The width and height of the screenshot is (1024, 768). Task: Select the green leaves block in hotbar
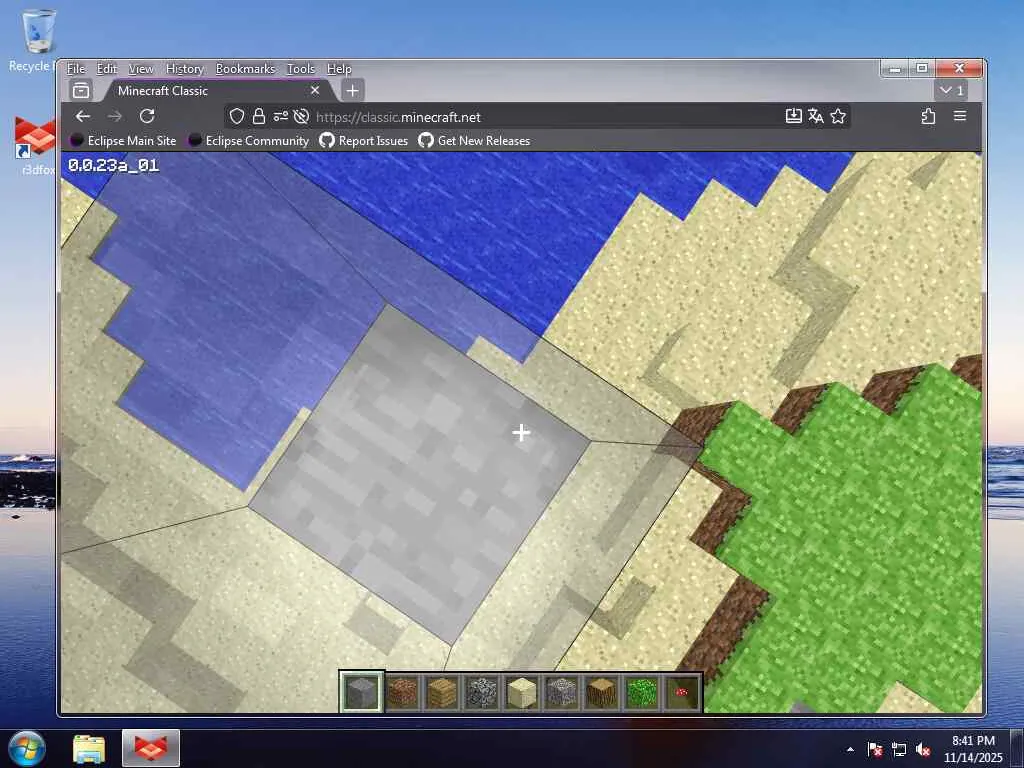[641, 692]
